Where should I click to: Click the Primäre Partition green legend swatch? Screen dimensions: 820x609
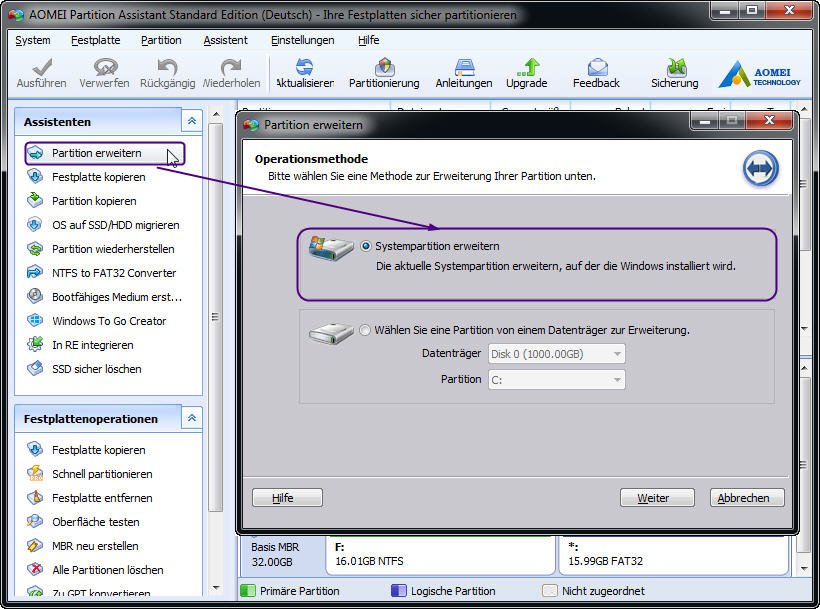(x=248, y=591)
